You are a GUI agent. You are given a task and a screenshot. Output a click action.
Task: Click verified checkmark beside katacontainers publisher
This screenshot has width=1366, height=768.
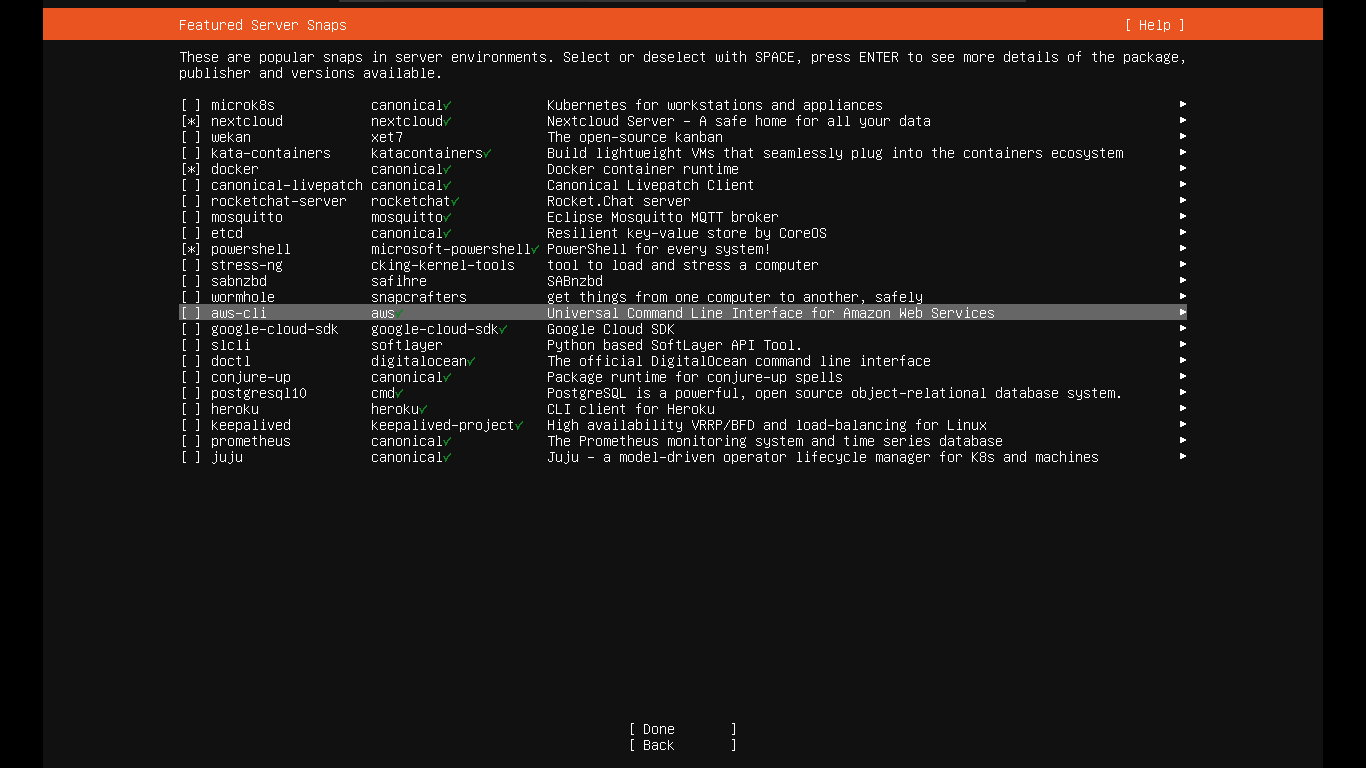[488, 153]
